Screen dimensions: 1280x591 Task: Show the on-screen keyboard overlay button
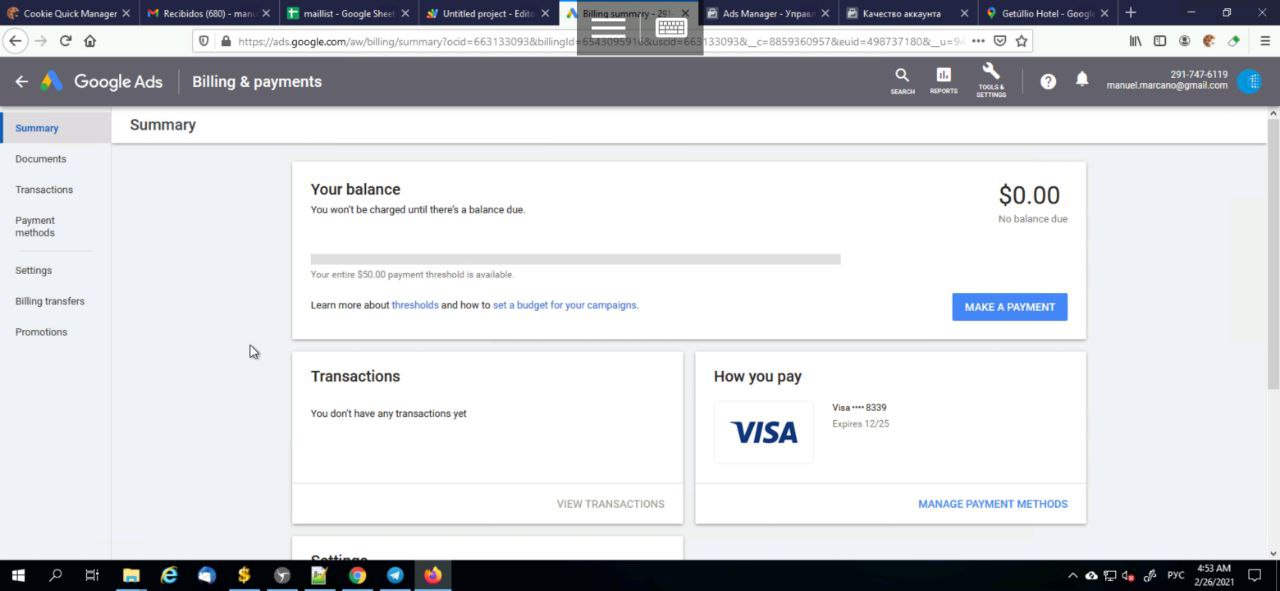(x=671, y=27)
